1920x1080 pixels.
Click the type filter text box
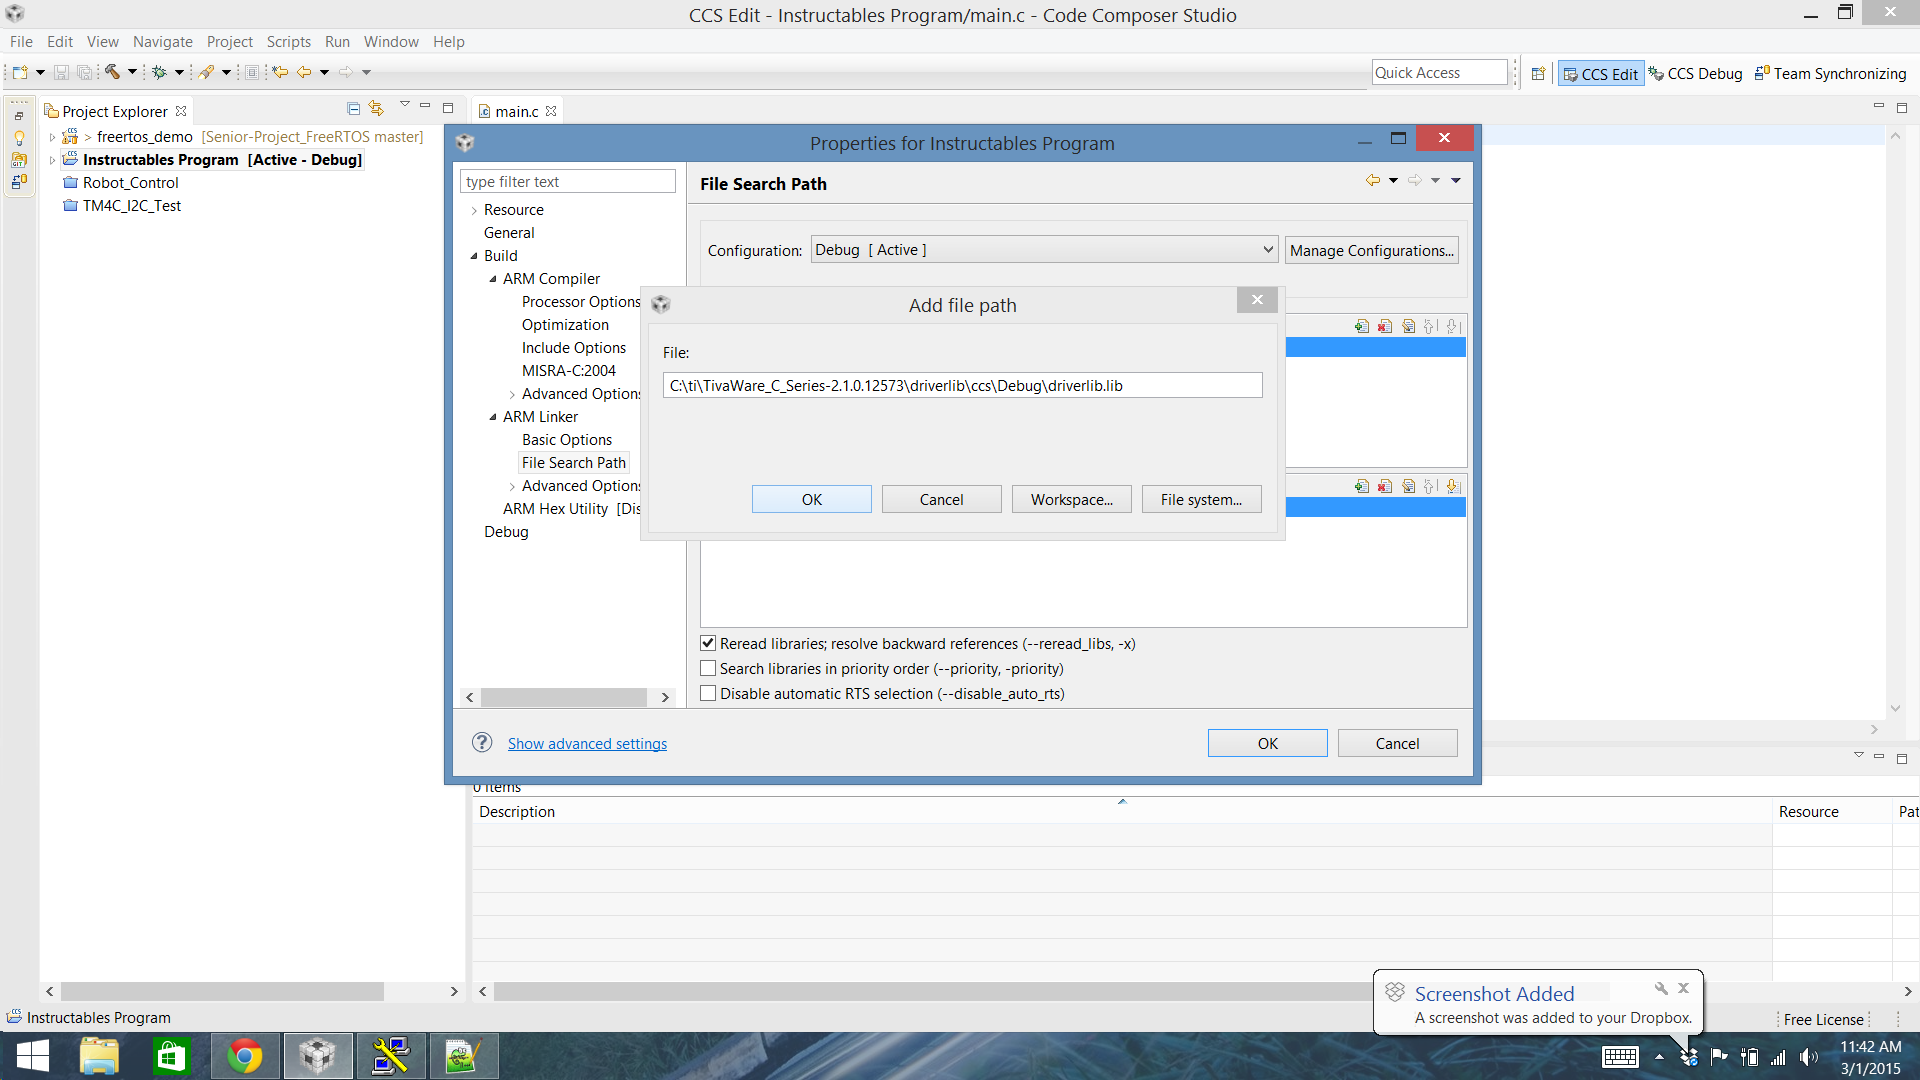click(x=568, y=181)
